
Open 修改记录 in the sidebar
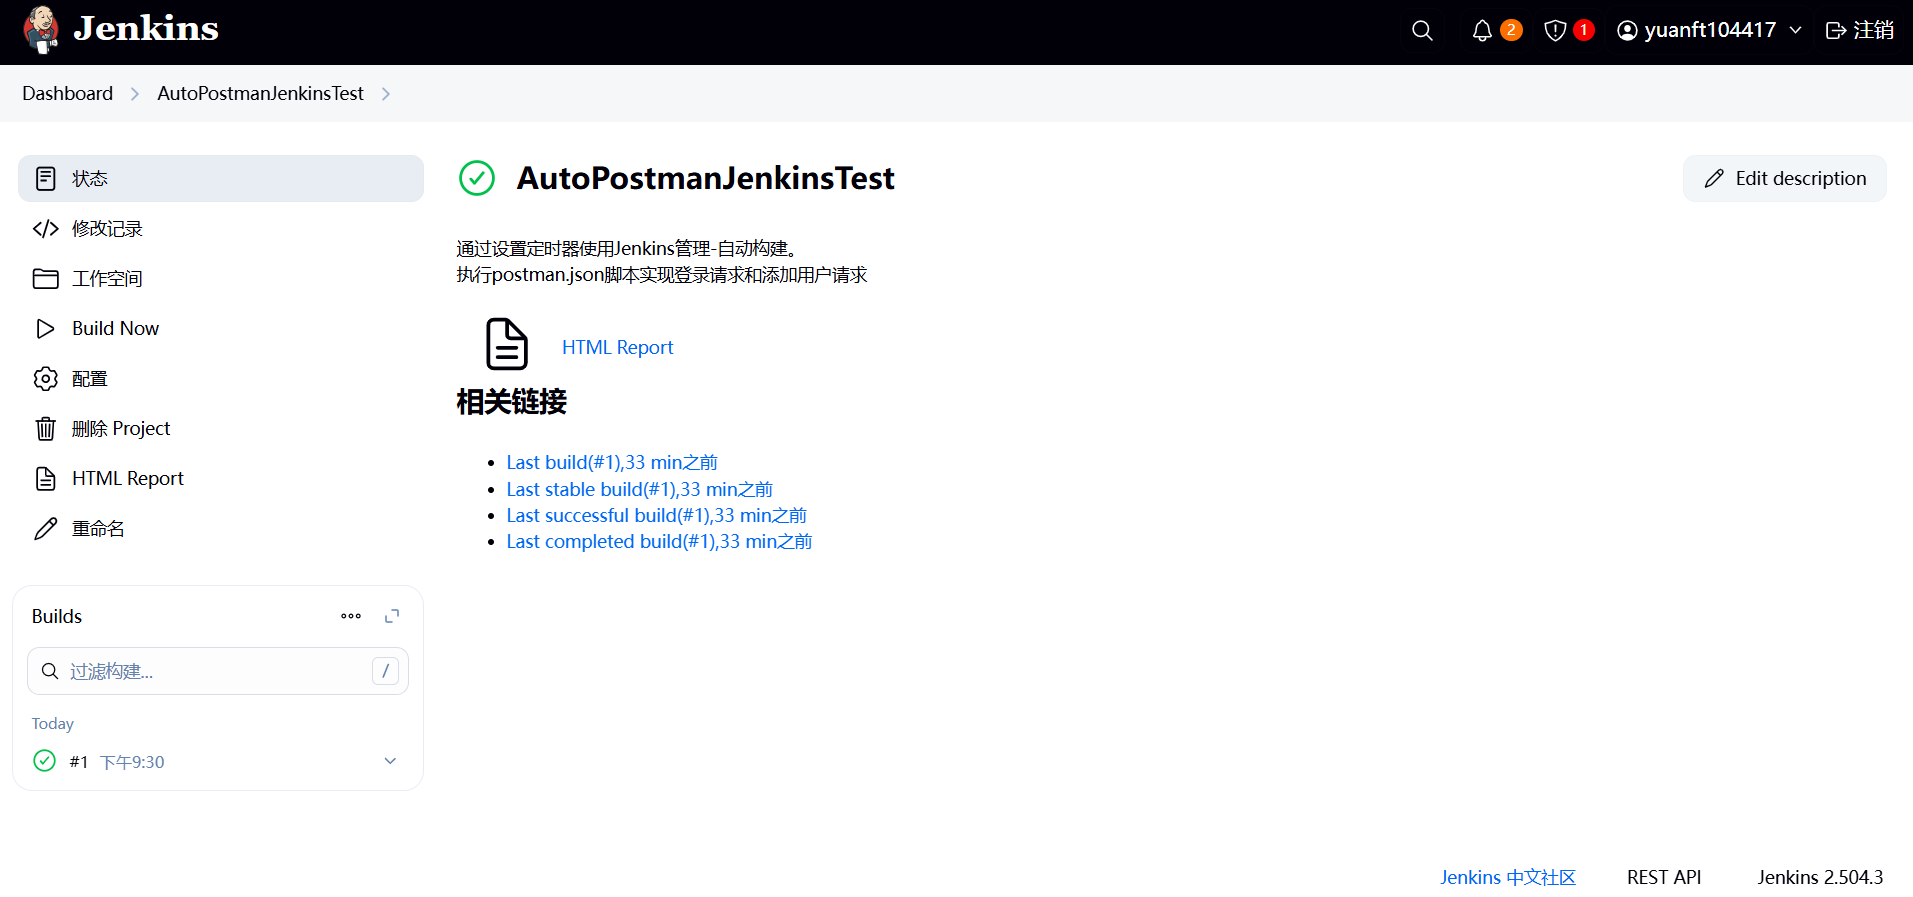(221, 228)
